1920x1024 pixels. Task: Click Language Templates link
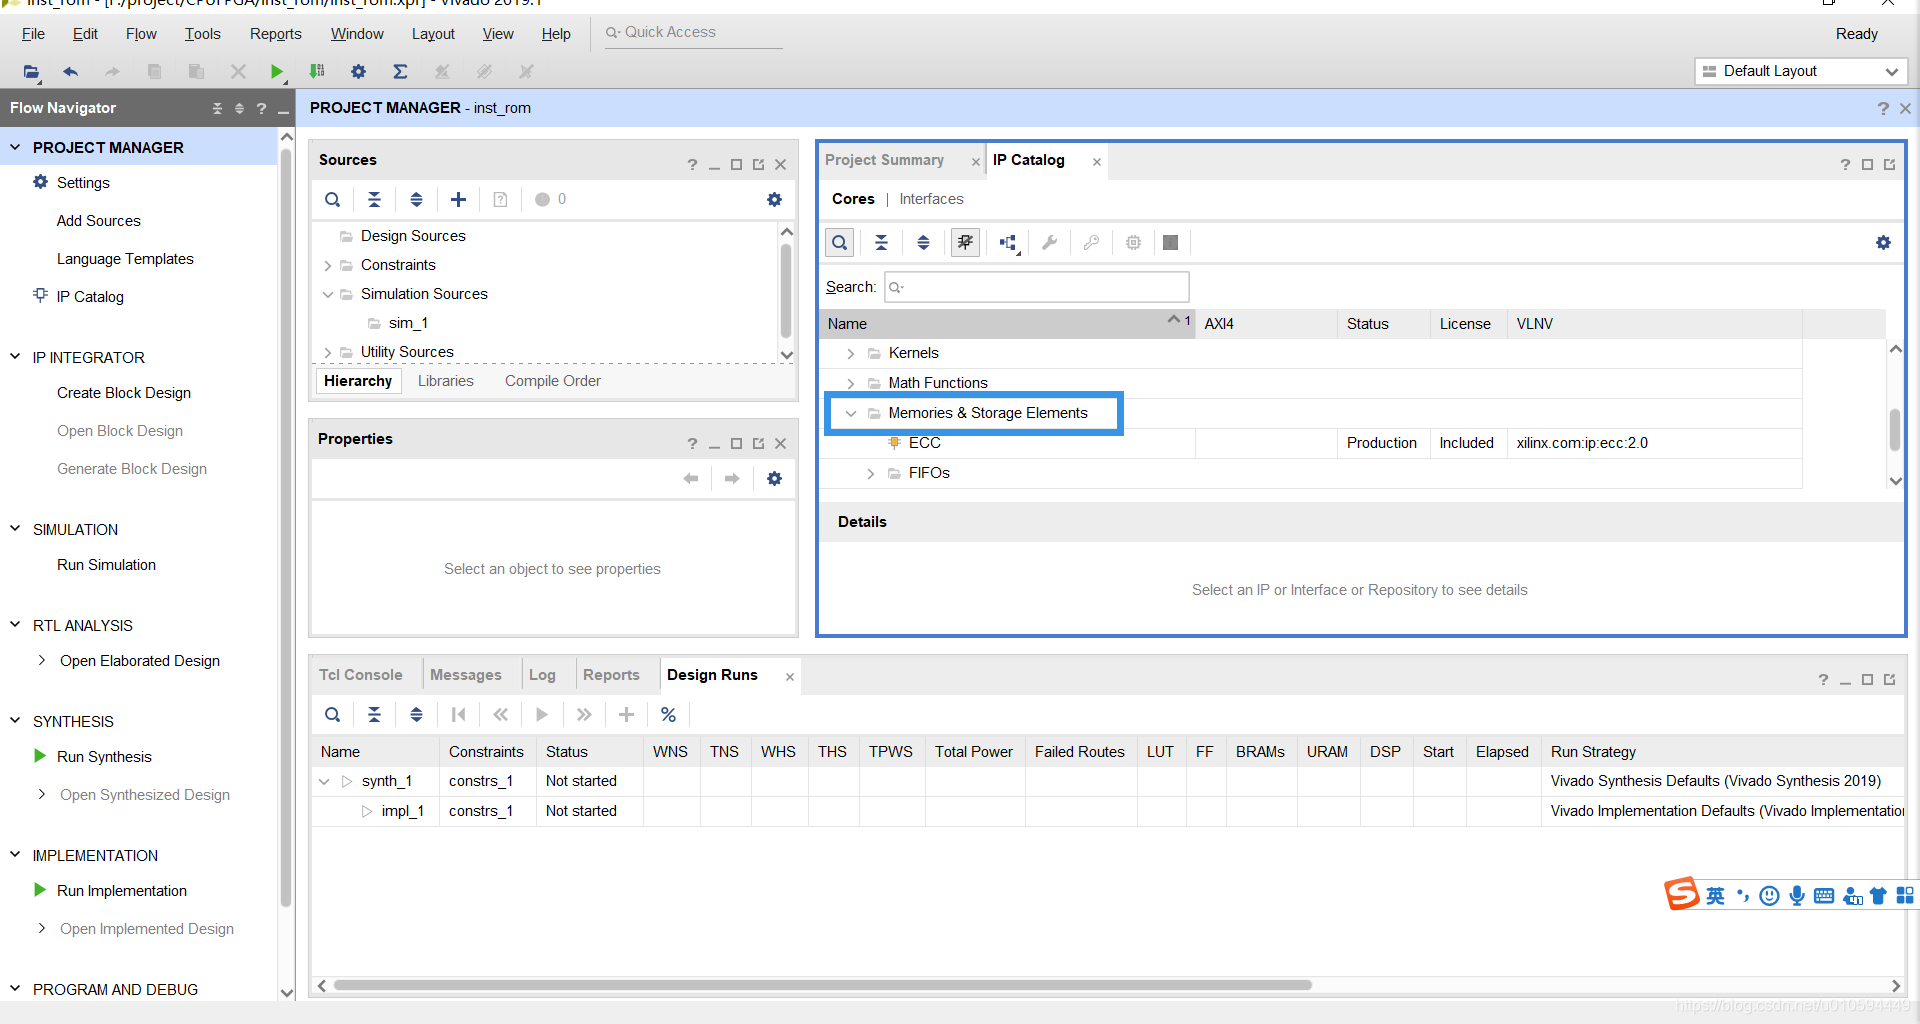point(125,259)
